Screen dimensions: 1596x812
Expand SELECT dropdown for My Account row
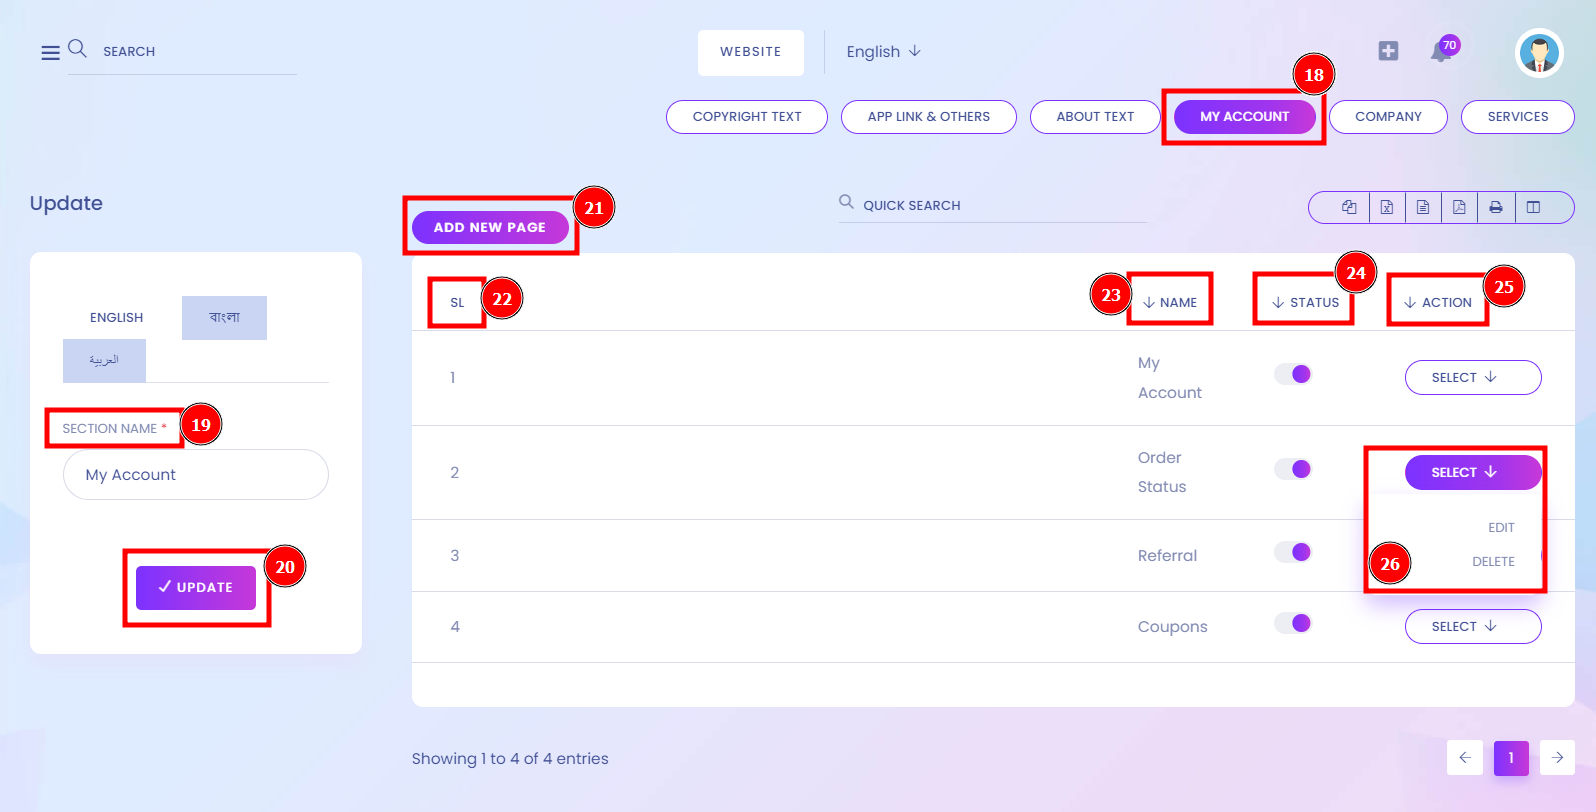click(1473, 377)
